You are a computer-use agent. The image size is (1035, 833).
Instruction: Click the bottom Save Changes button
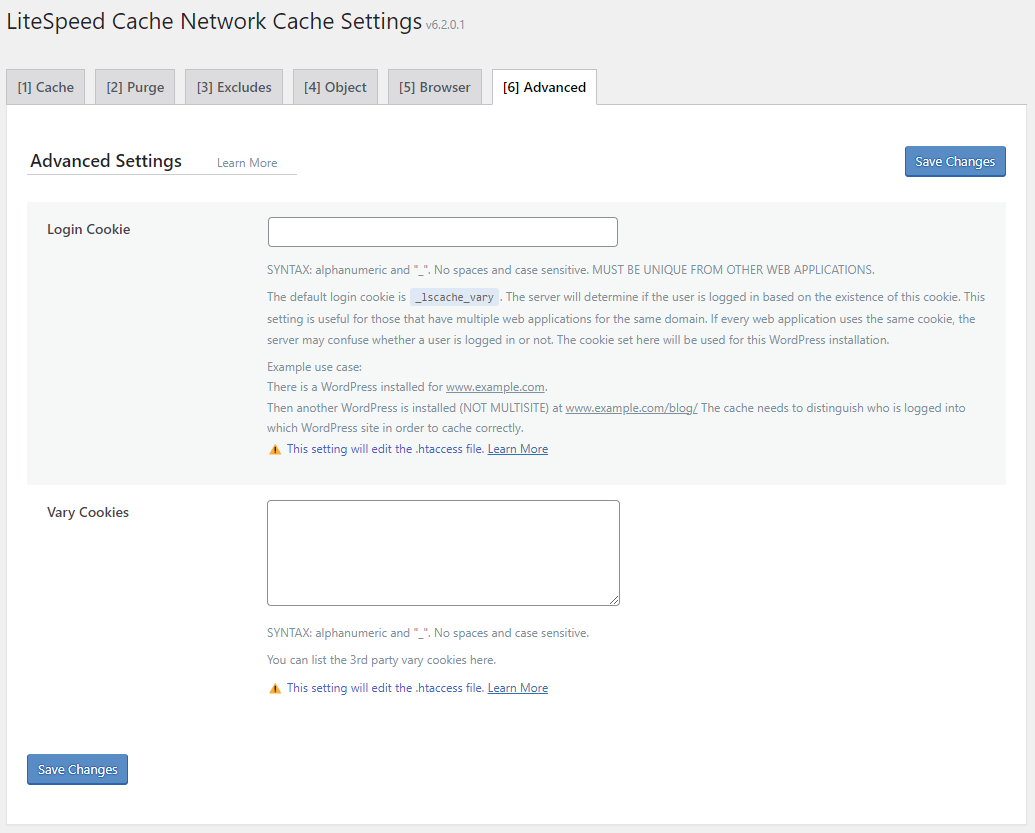tap(77, 770)
